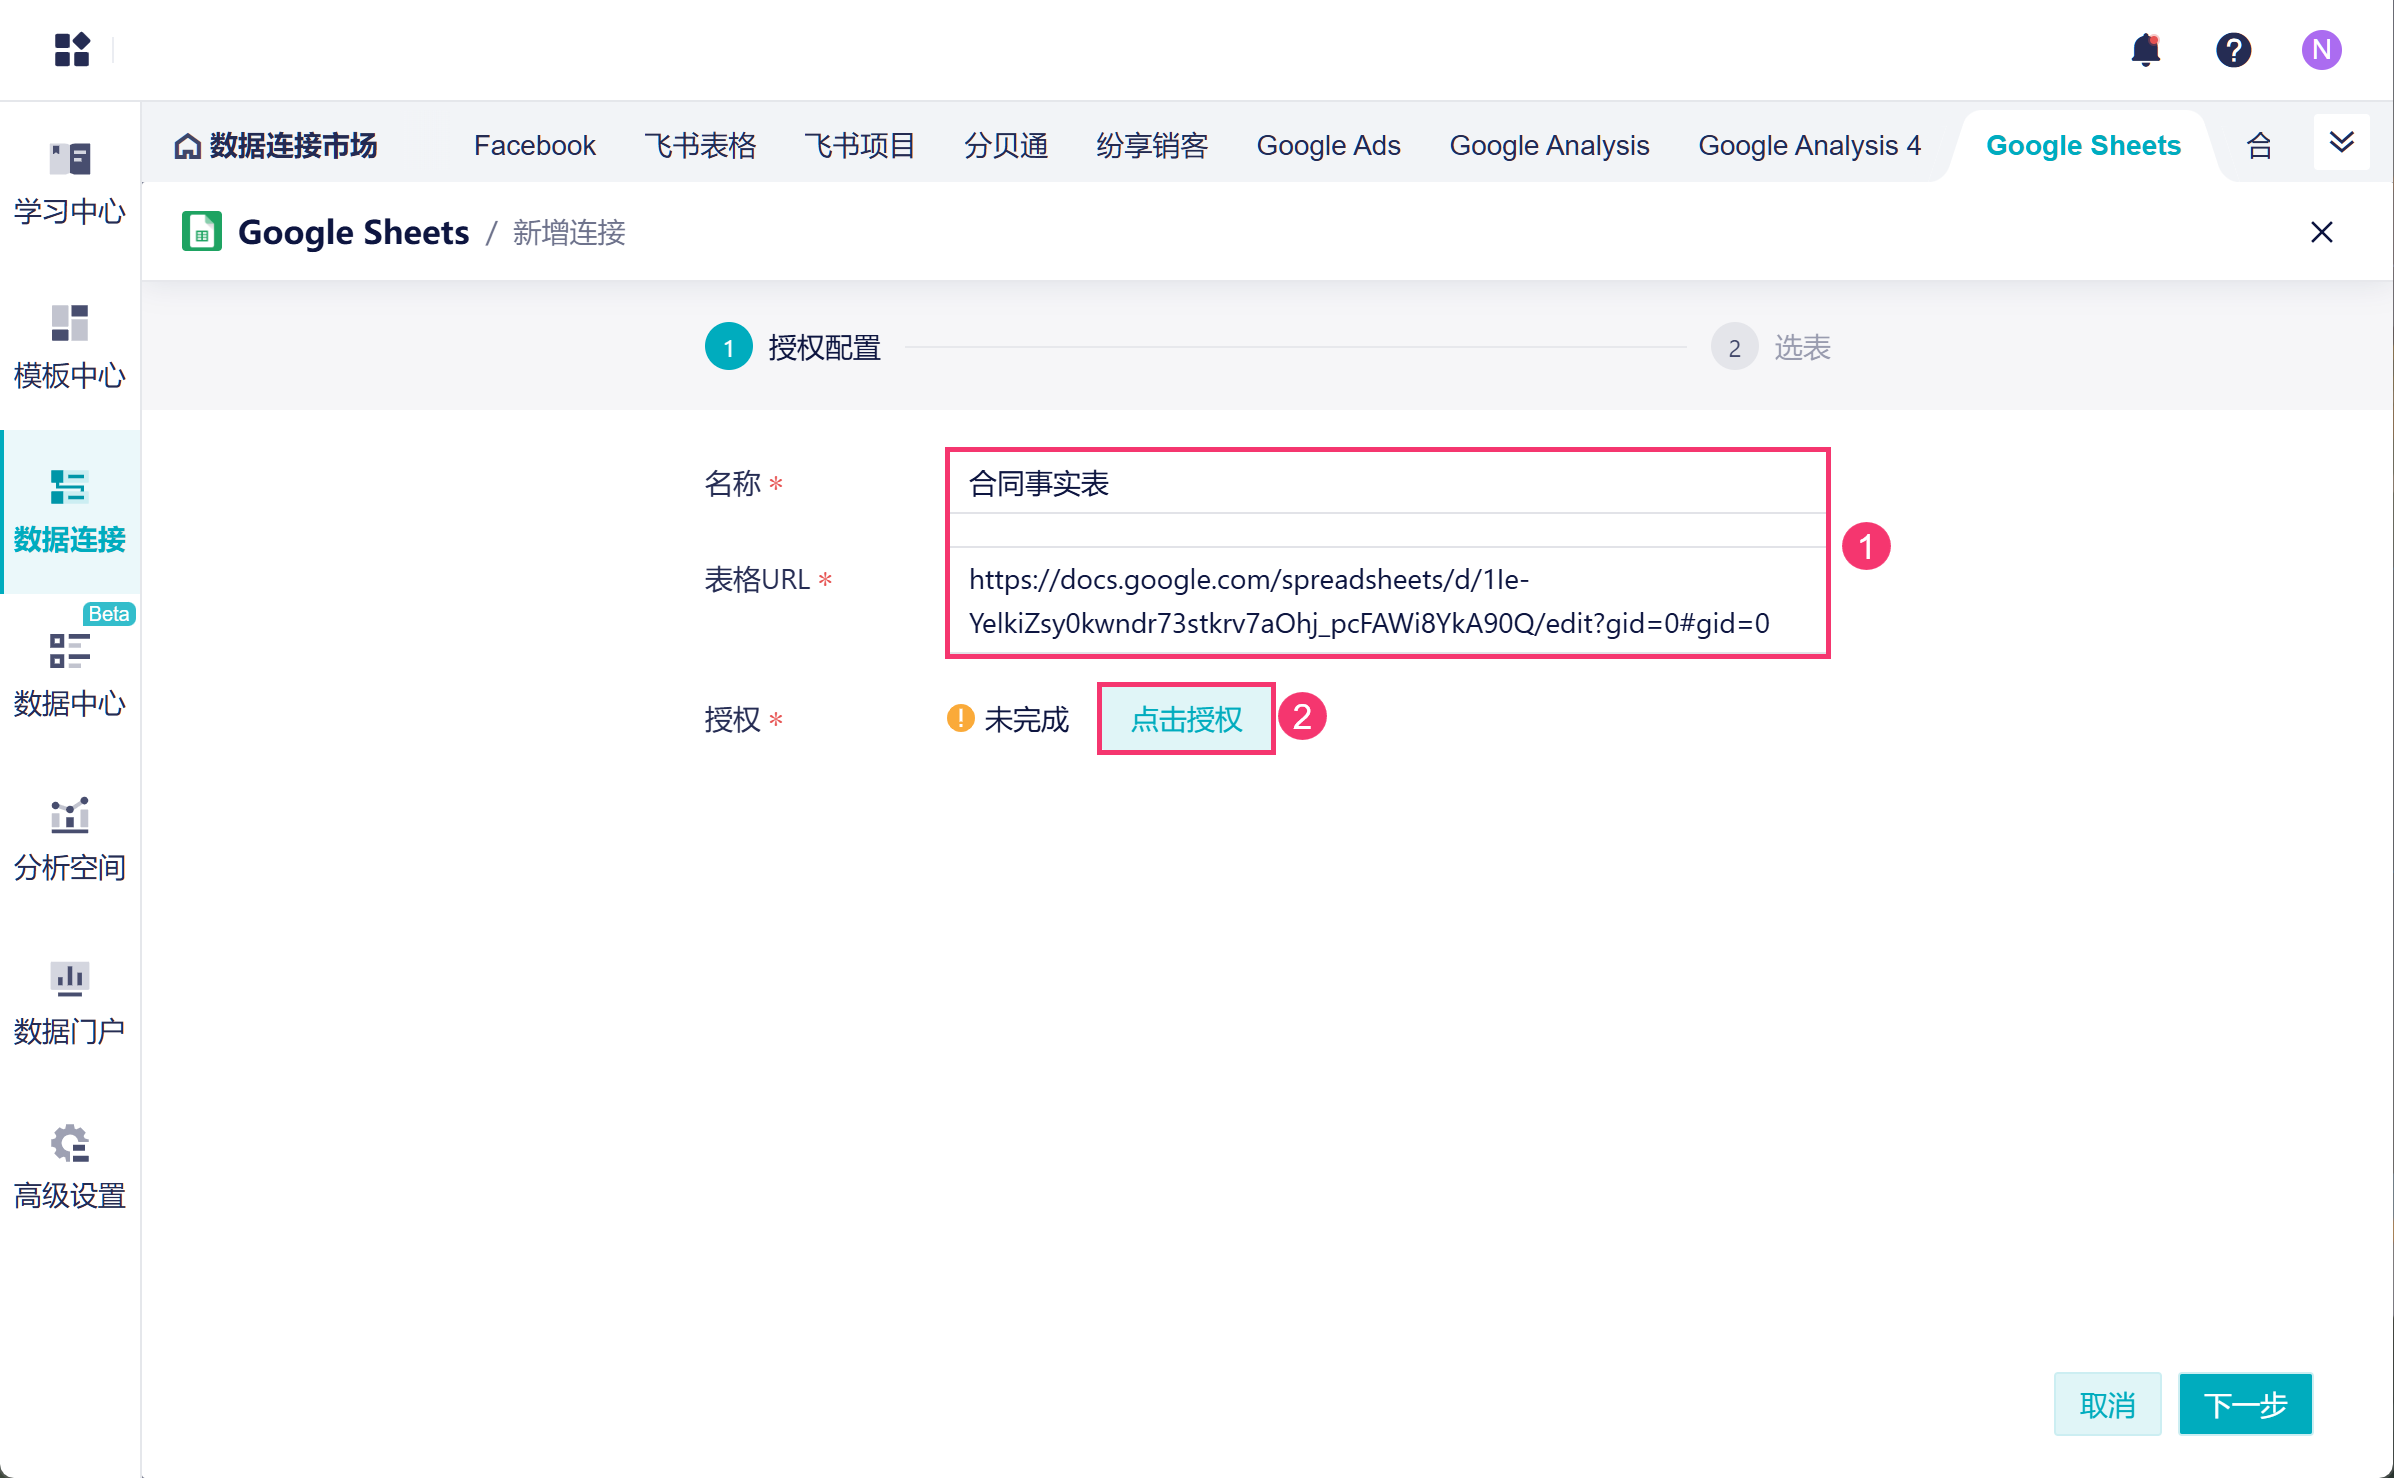Switch to the 分贝通 tab

coord(1006,146)
